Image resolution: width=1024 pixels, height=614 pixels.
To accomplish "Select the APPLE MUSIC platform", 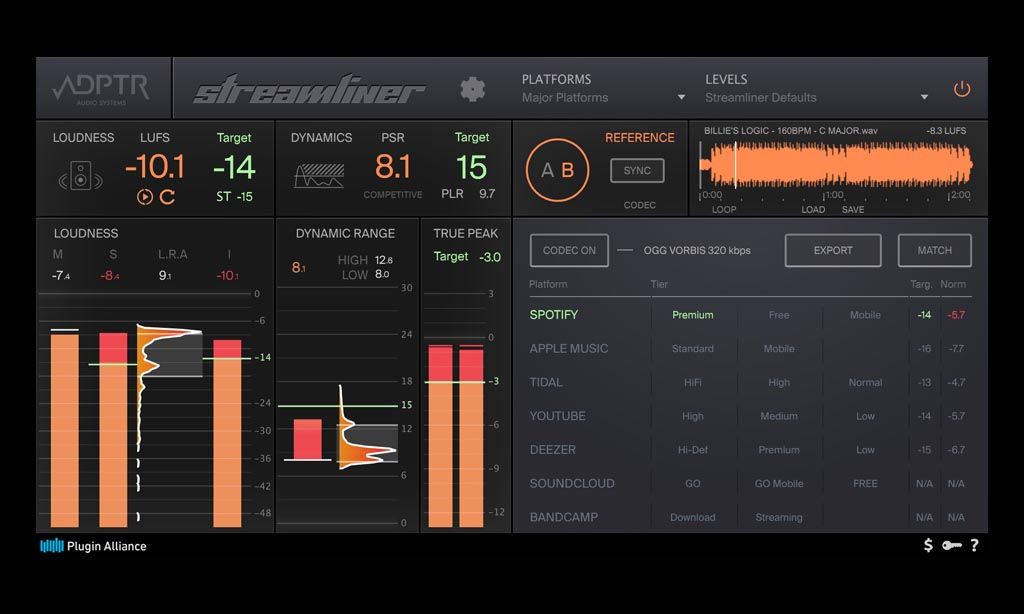I will click(x=569, y=349).
